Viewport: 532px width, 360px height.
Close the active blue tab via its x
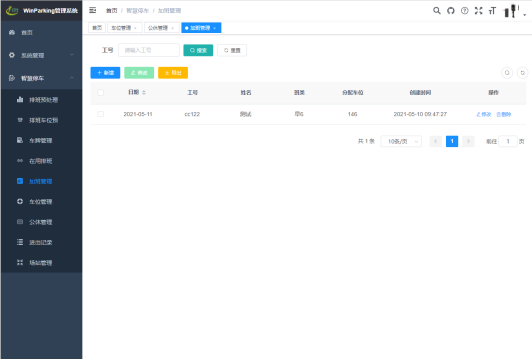point(214,28)
